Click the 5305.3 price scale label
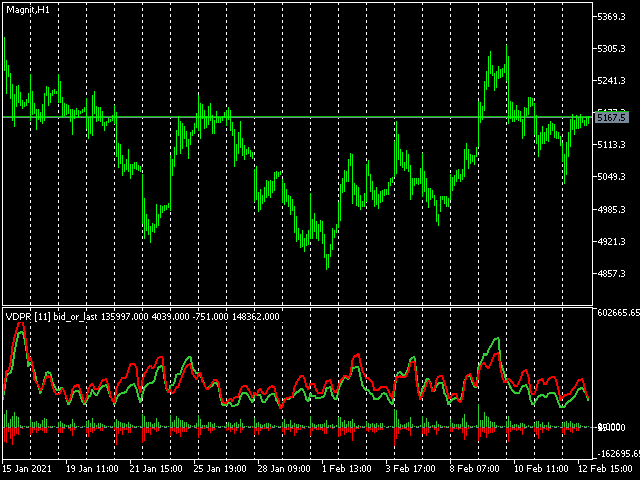This screenshot has width=640, height=480. pos(611,49)
